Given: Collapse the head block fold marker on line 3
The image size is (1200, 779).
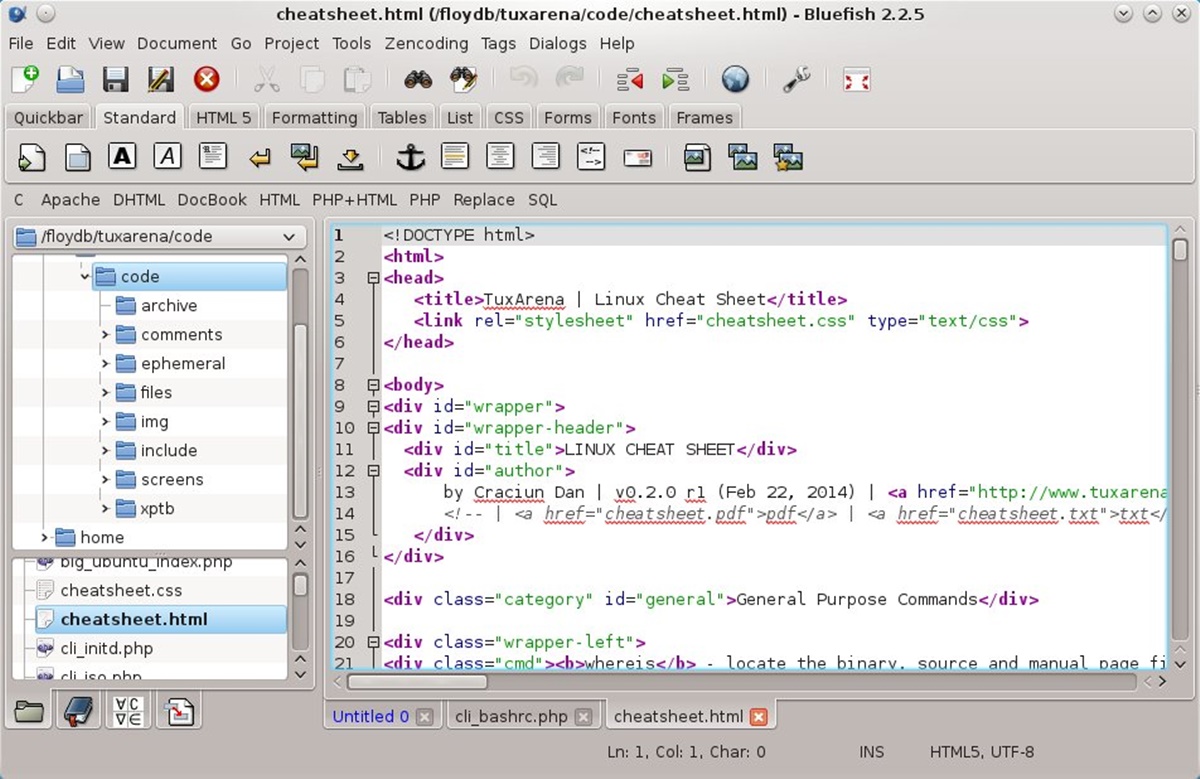Looking at the screenshot, I should [x=374, y=278].
